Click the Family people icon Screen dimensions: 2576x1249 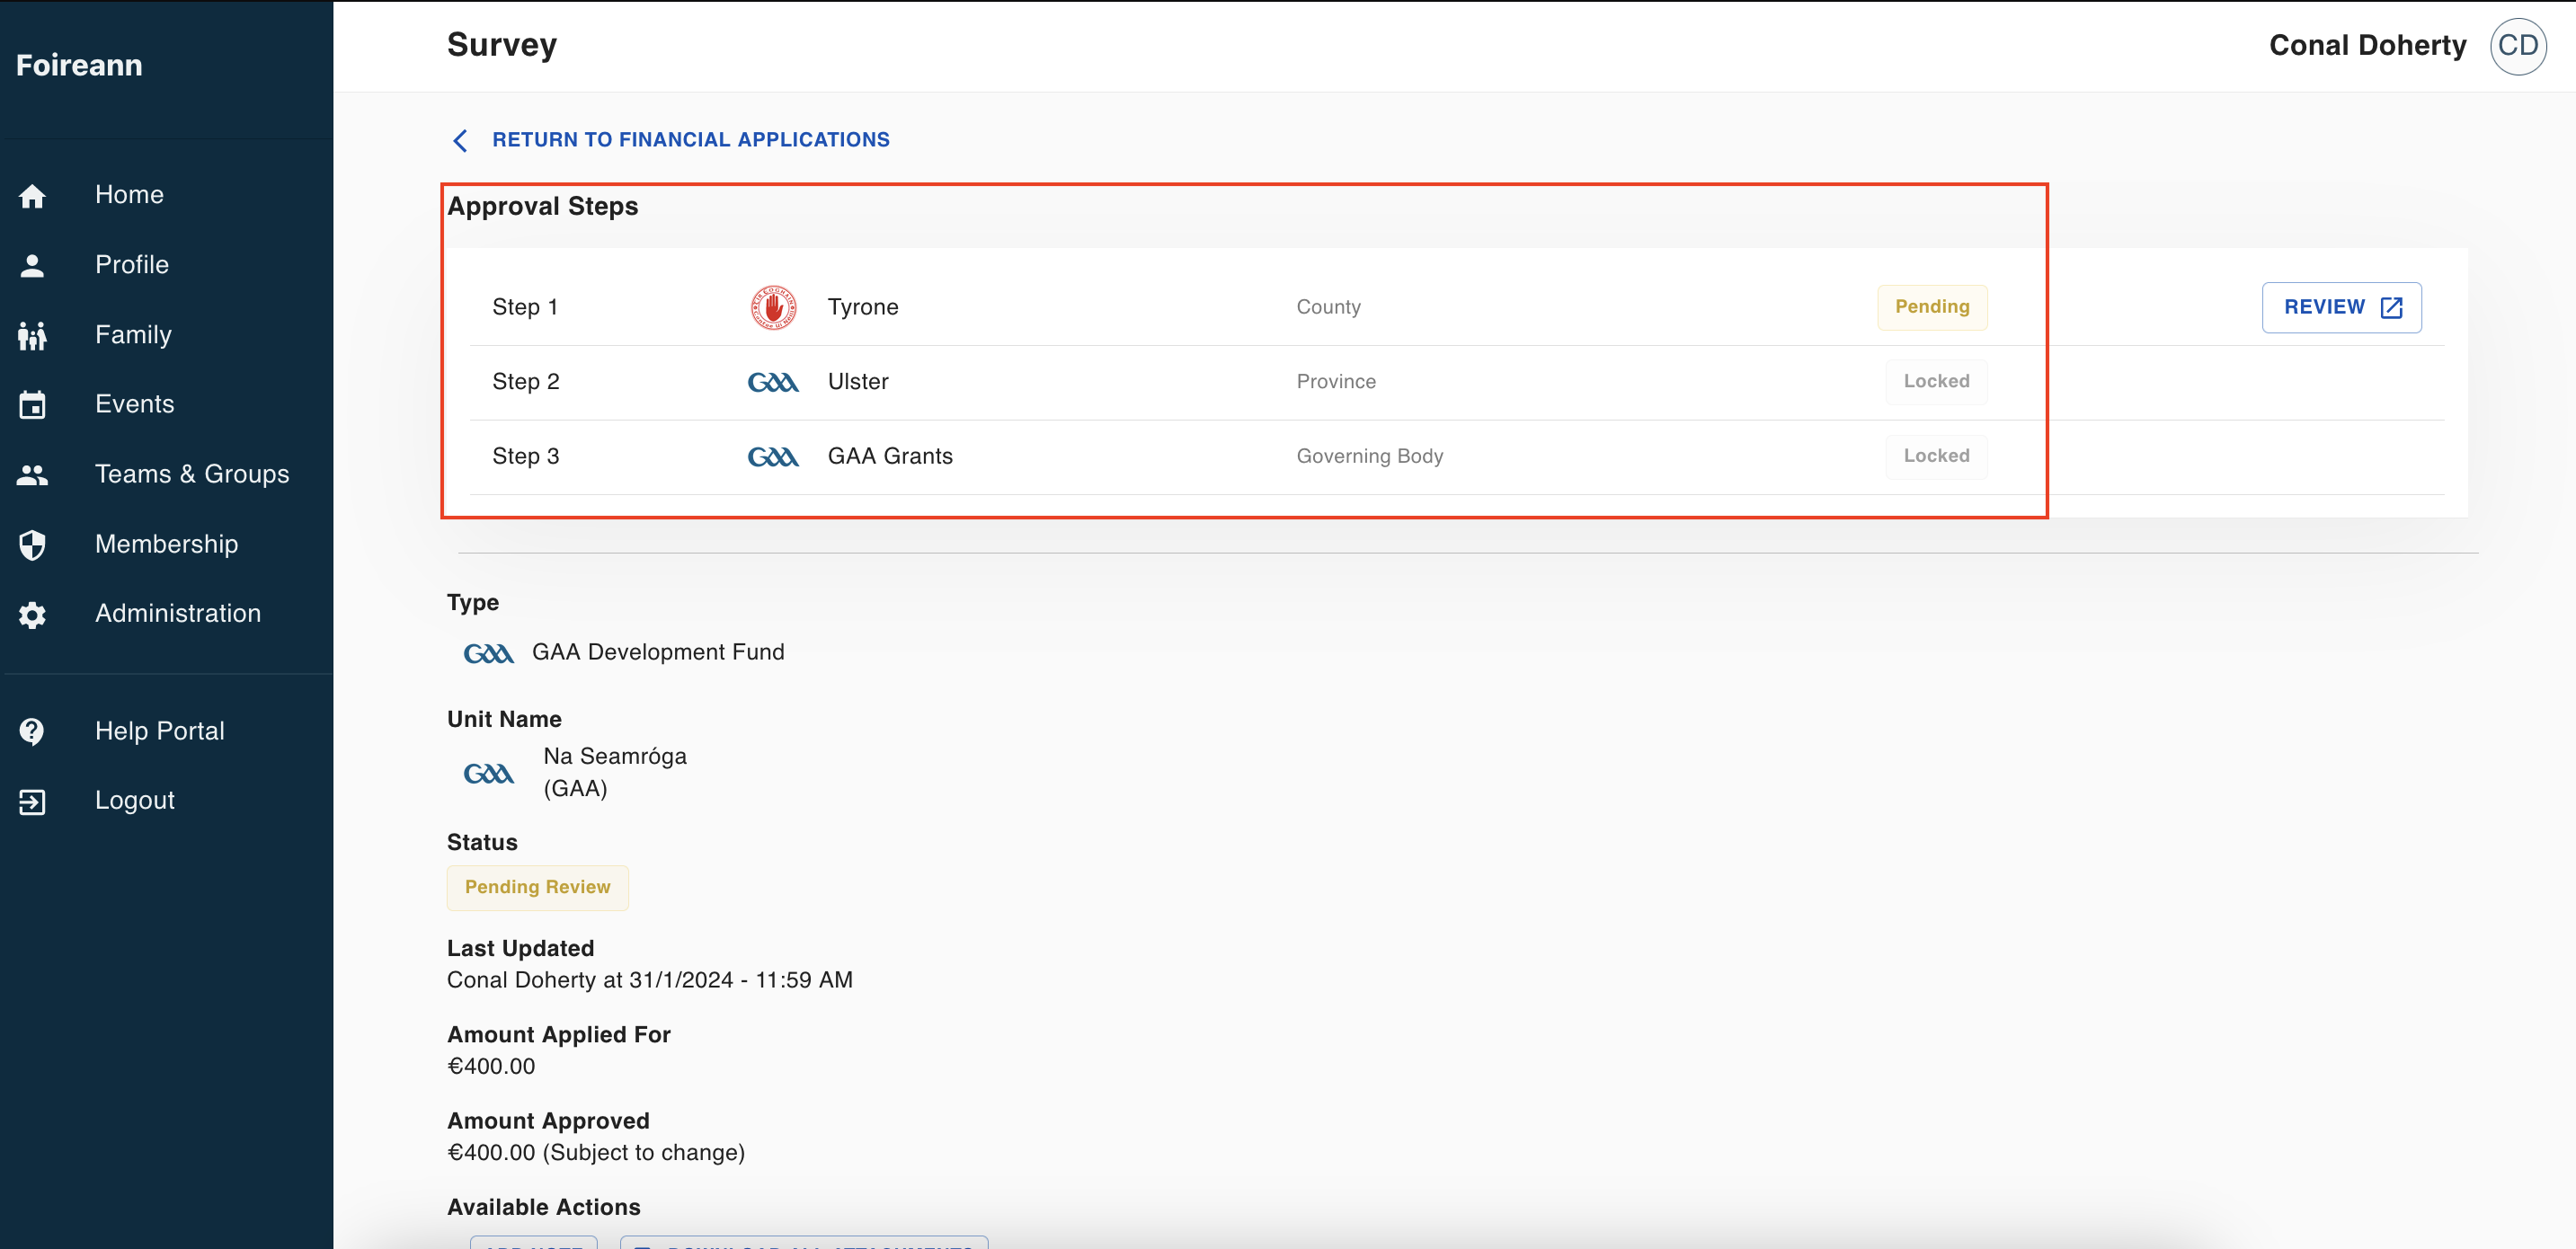(x=32, y=335)
